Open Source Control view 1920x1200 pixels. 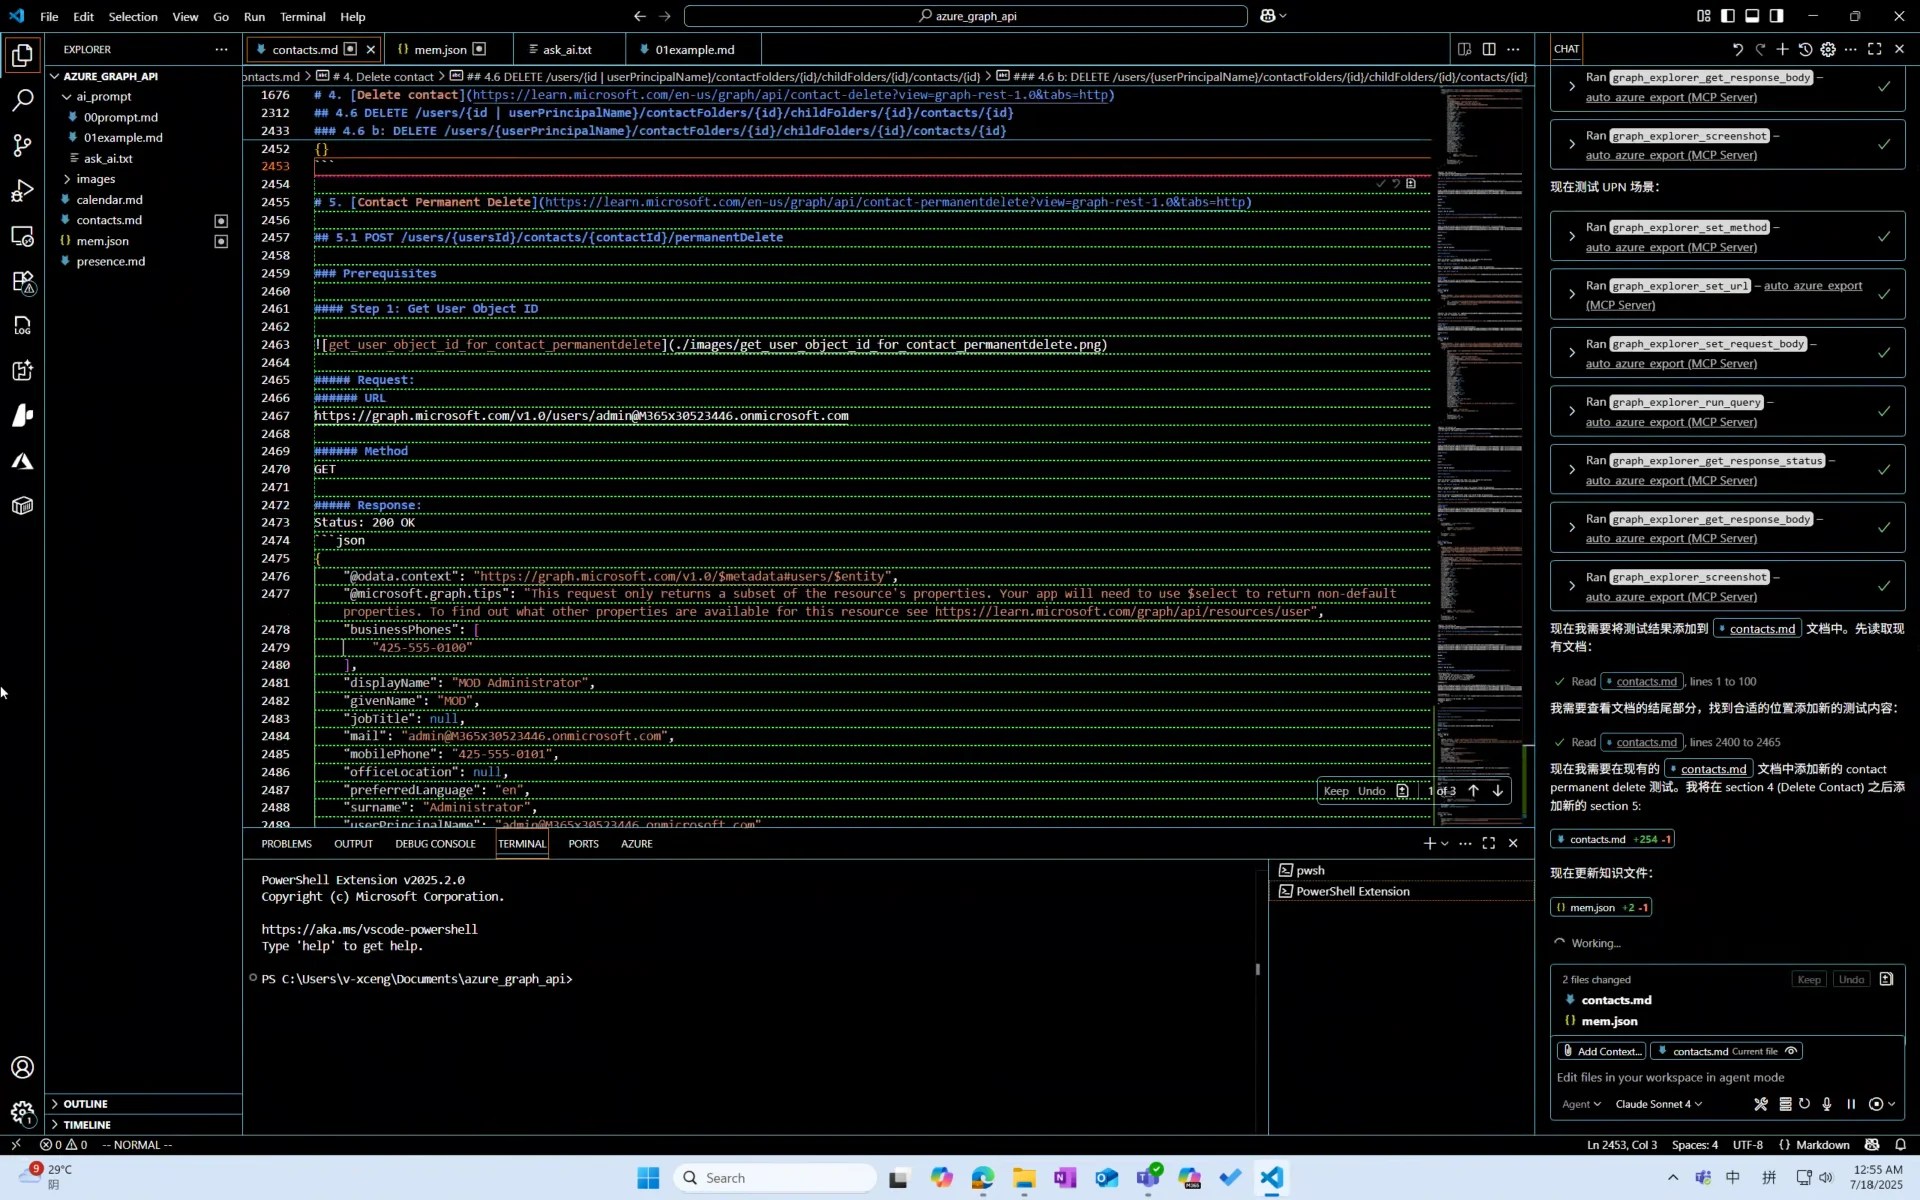pos(22,145)
